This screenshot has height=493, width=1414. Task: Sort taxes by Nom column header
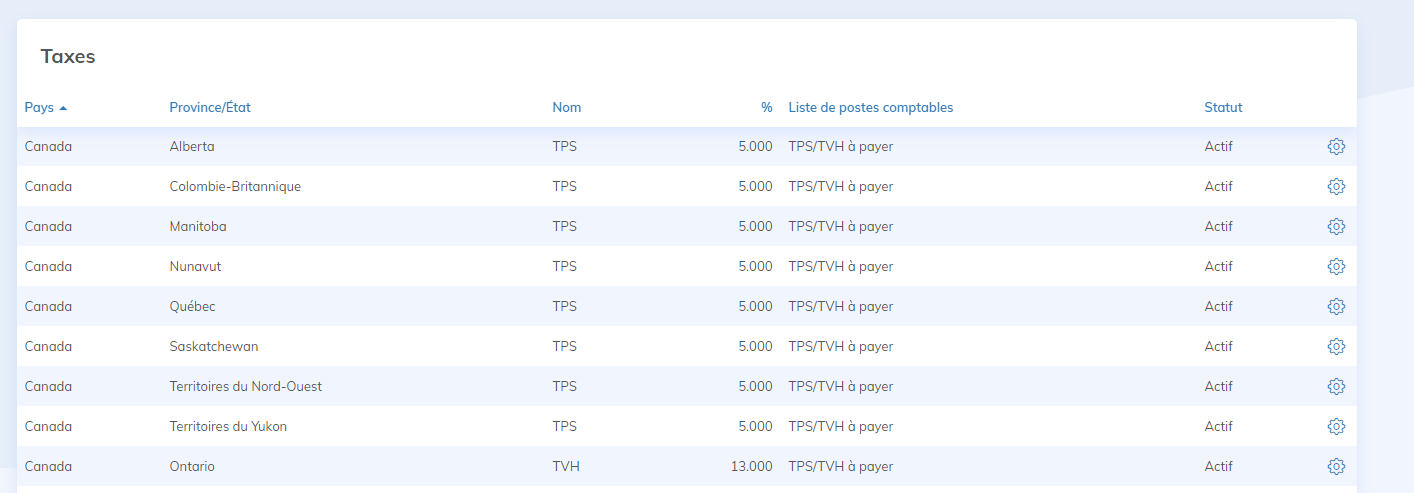566,107
